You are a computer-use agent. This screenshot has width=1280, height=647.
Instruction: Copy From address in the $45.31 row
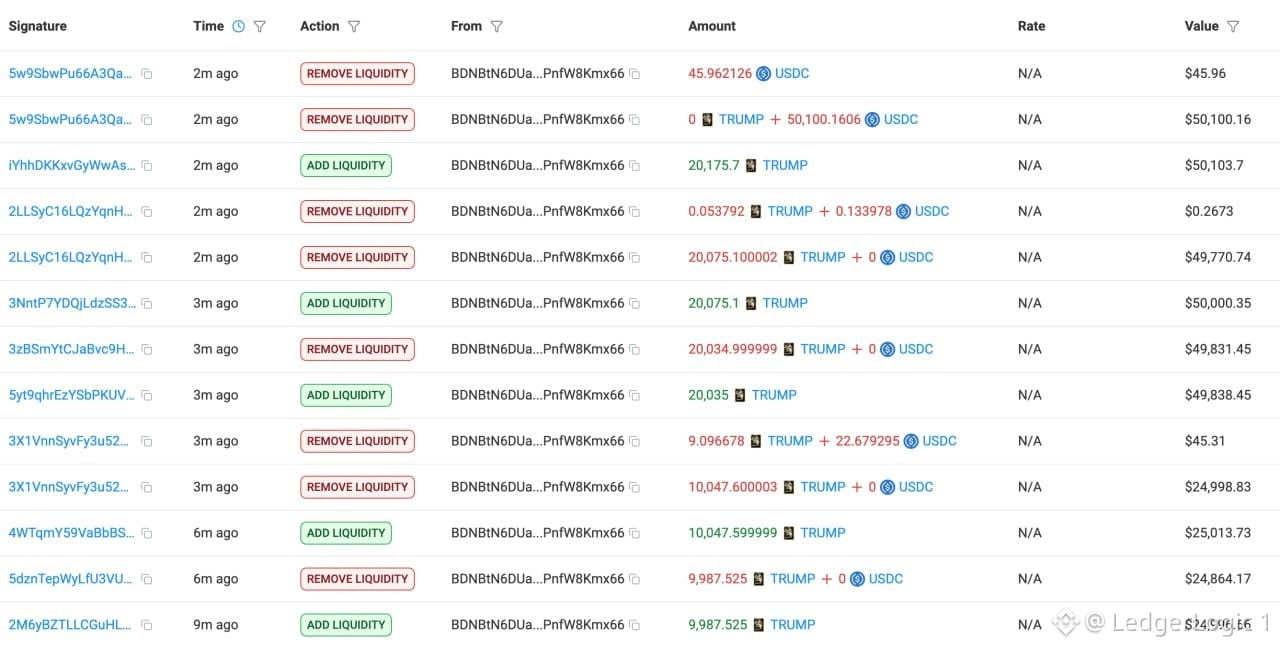click(635, 442)
